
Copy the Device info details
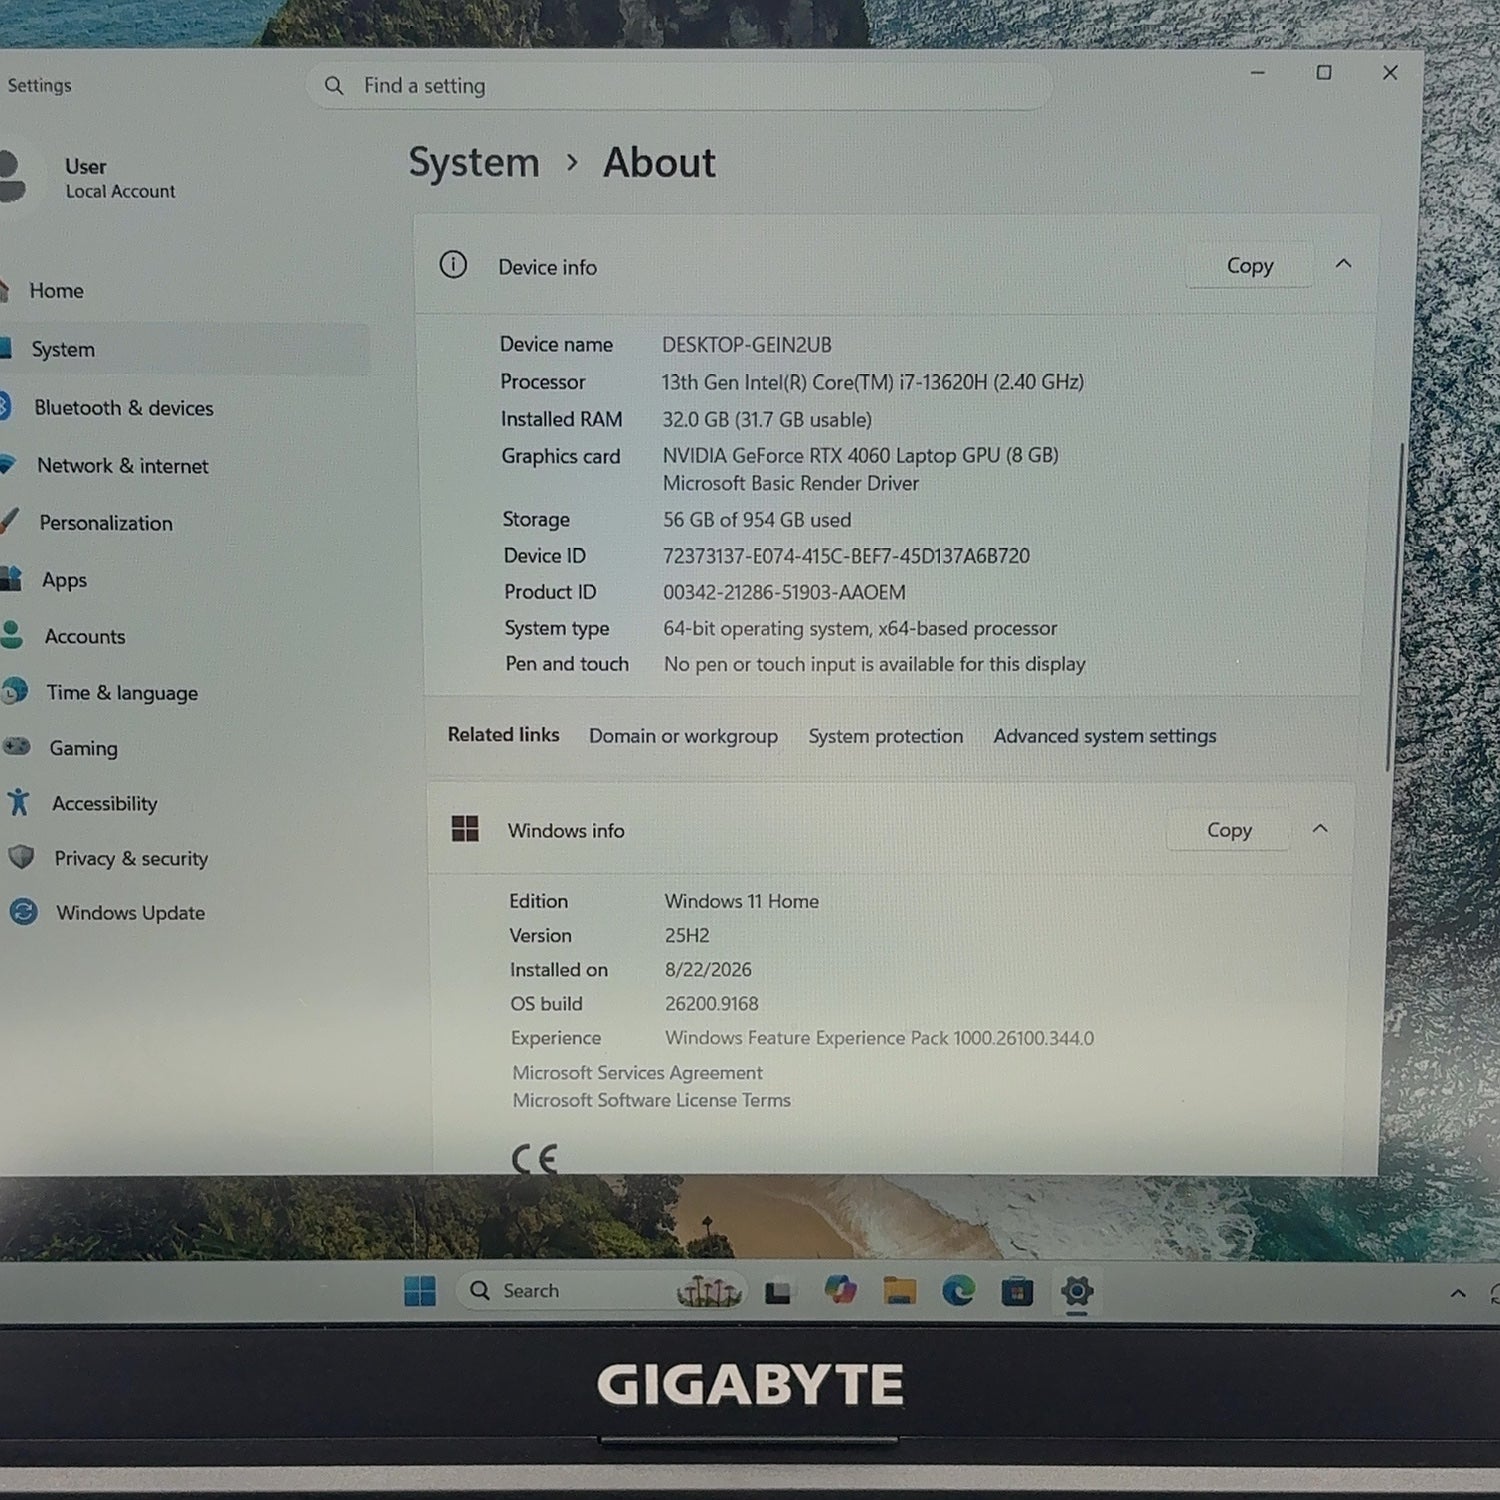1250,266
